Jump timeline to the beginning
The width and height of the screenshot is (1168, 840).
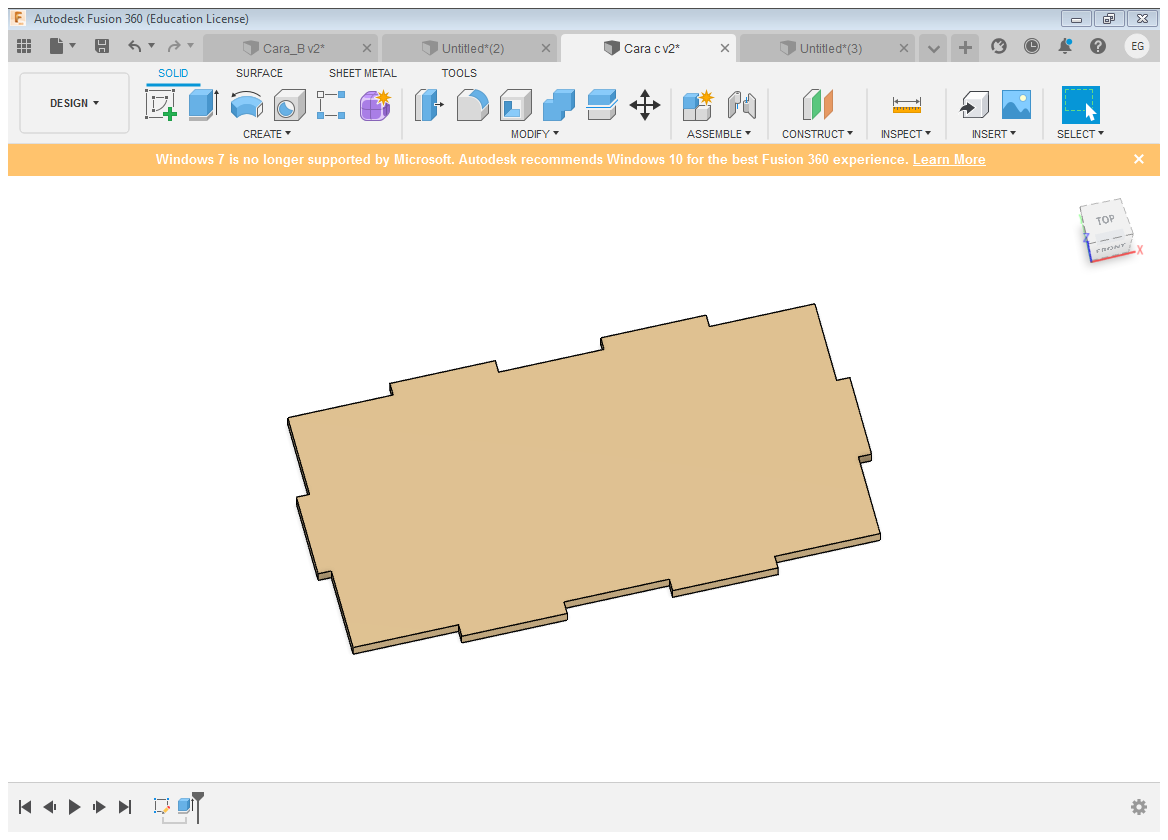coord(25,806)
